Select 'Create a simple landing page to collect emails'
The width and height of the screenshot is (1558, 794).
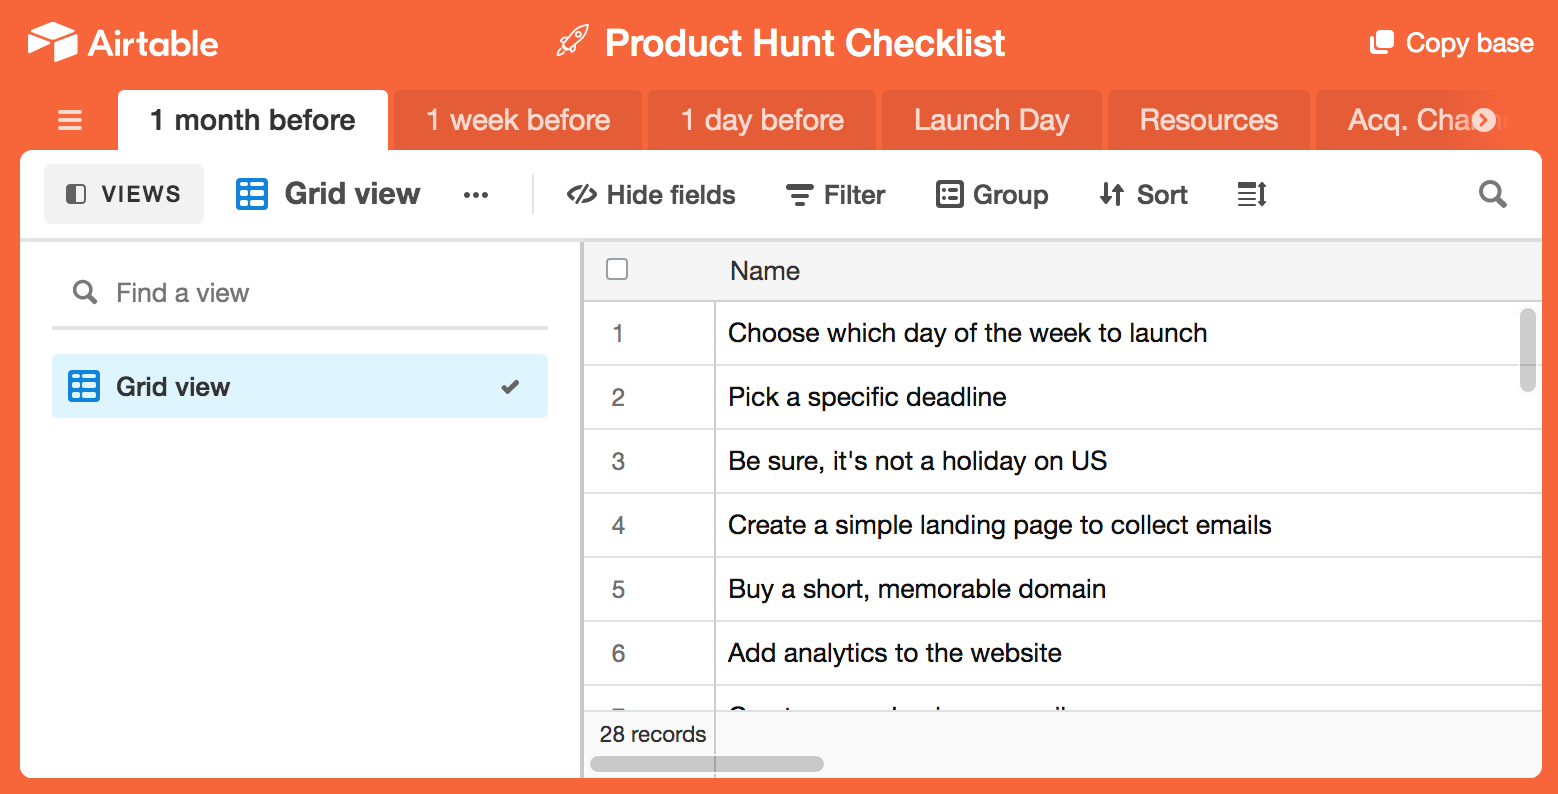(x=1128, y=525)
